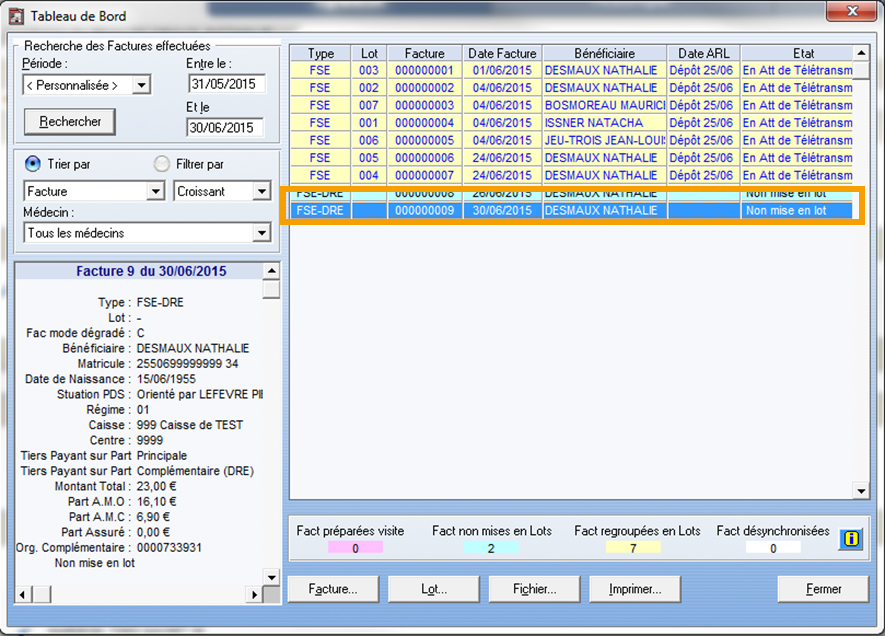Image resolution: width=885 pixels, height=636 pixels.
Task: Click the Non mise en lot cell of invoice 000000009
Action: [x=797, y=210]
